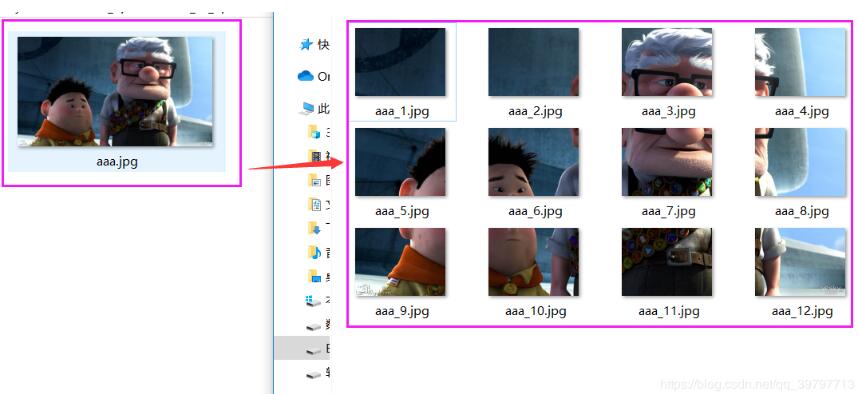Image resolution: width=859 pixels, height=394 pixels.
Task: Open the Quick access star icon
Action: [306, 44]
